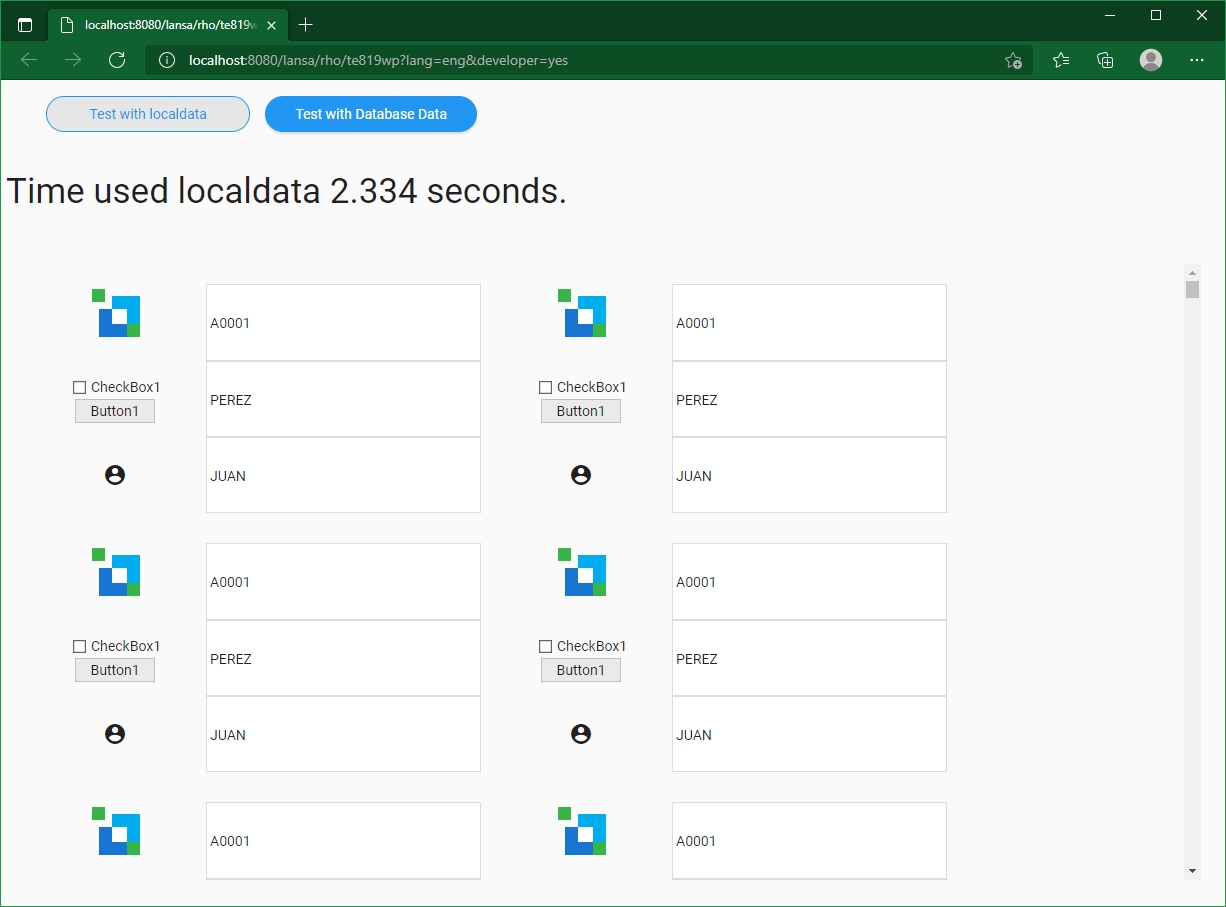Image resolution: width=1226 pixels, height=907 pixels.
Task: Click the Lansa logo in second-row right card
Action: click(x=582, y=572)
